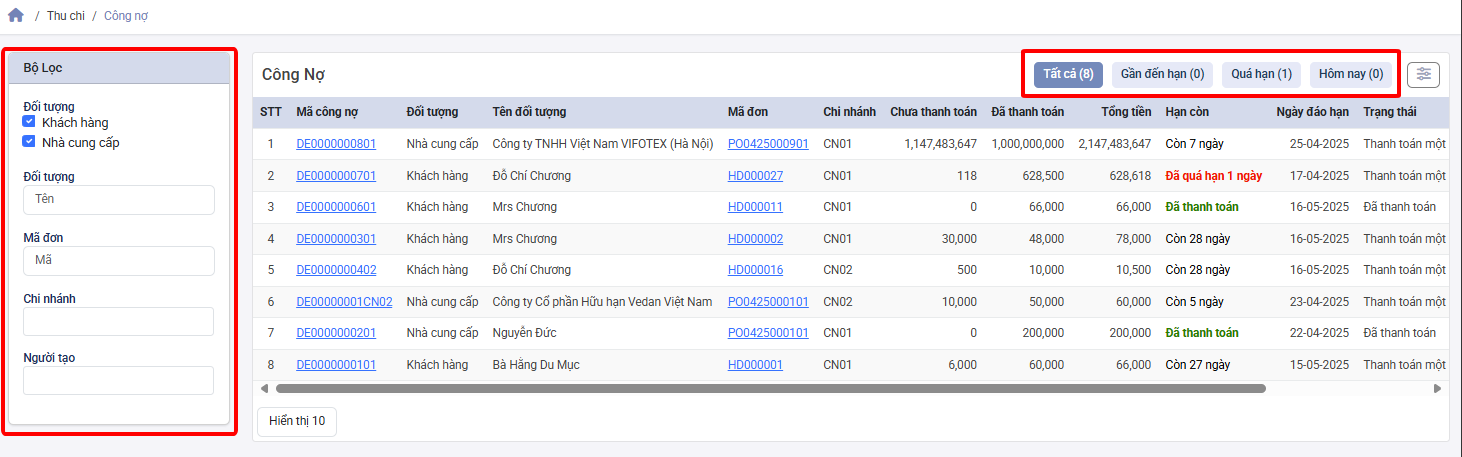This screenshot has width=1462, height=457.
Task: Select the Hôm nay (0) tab
Action: point(1351,74)
